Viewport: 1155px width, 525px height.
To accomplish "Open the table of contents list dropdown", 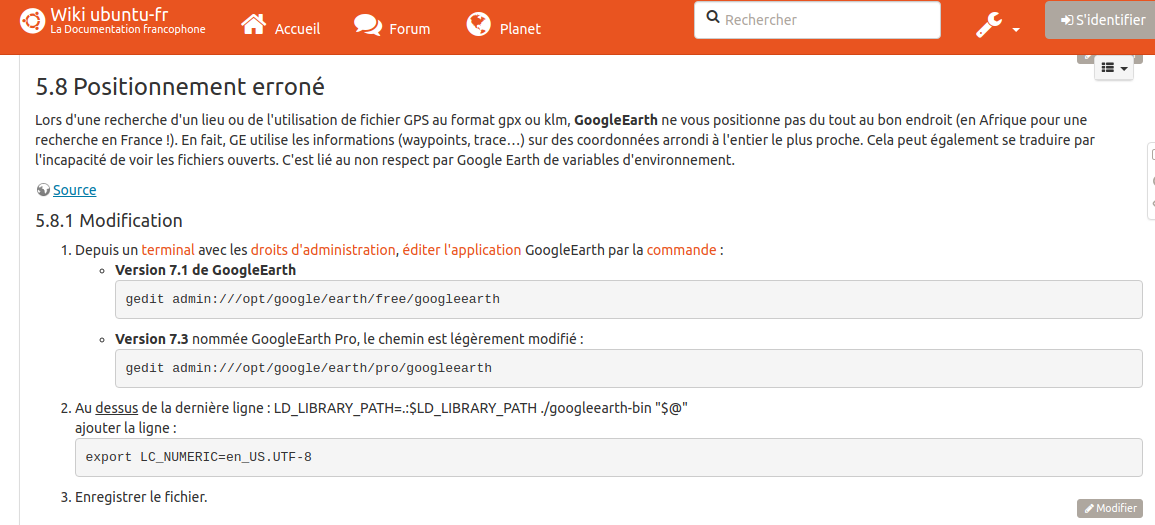I will (x=1114, y=68).
